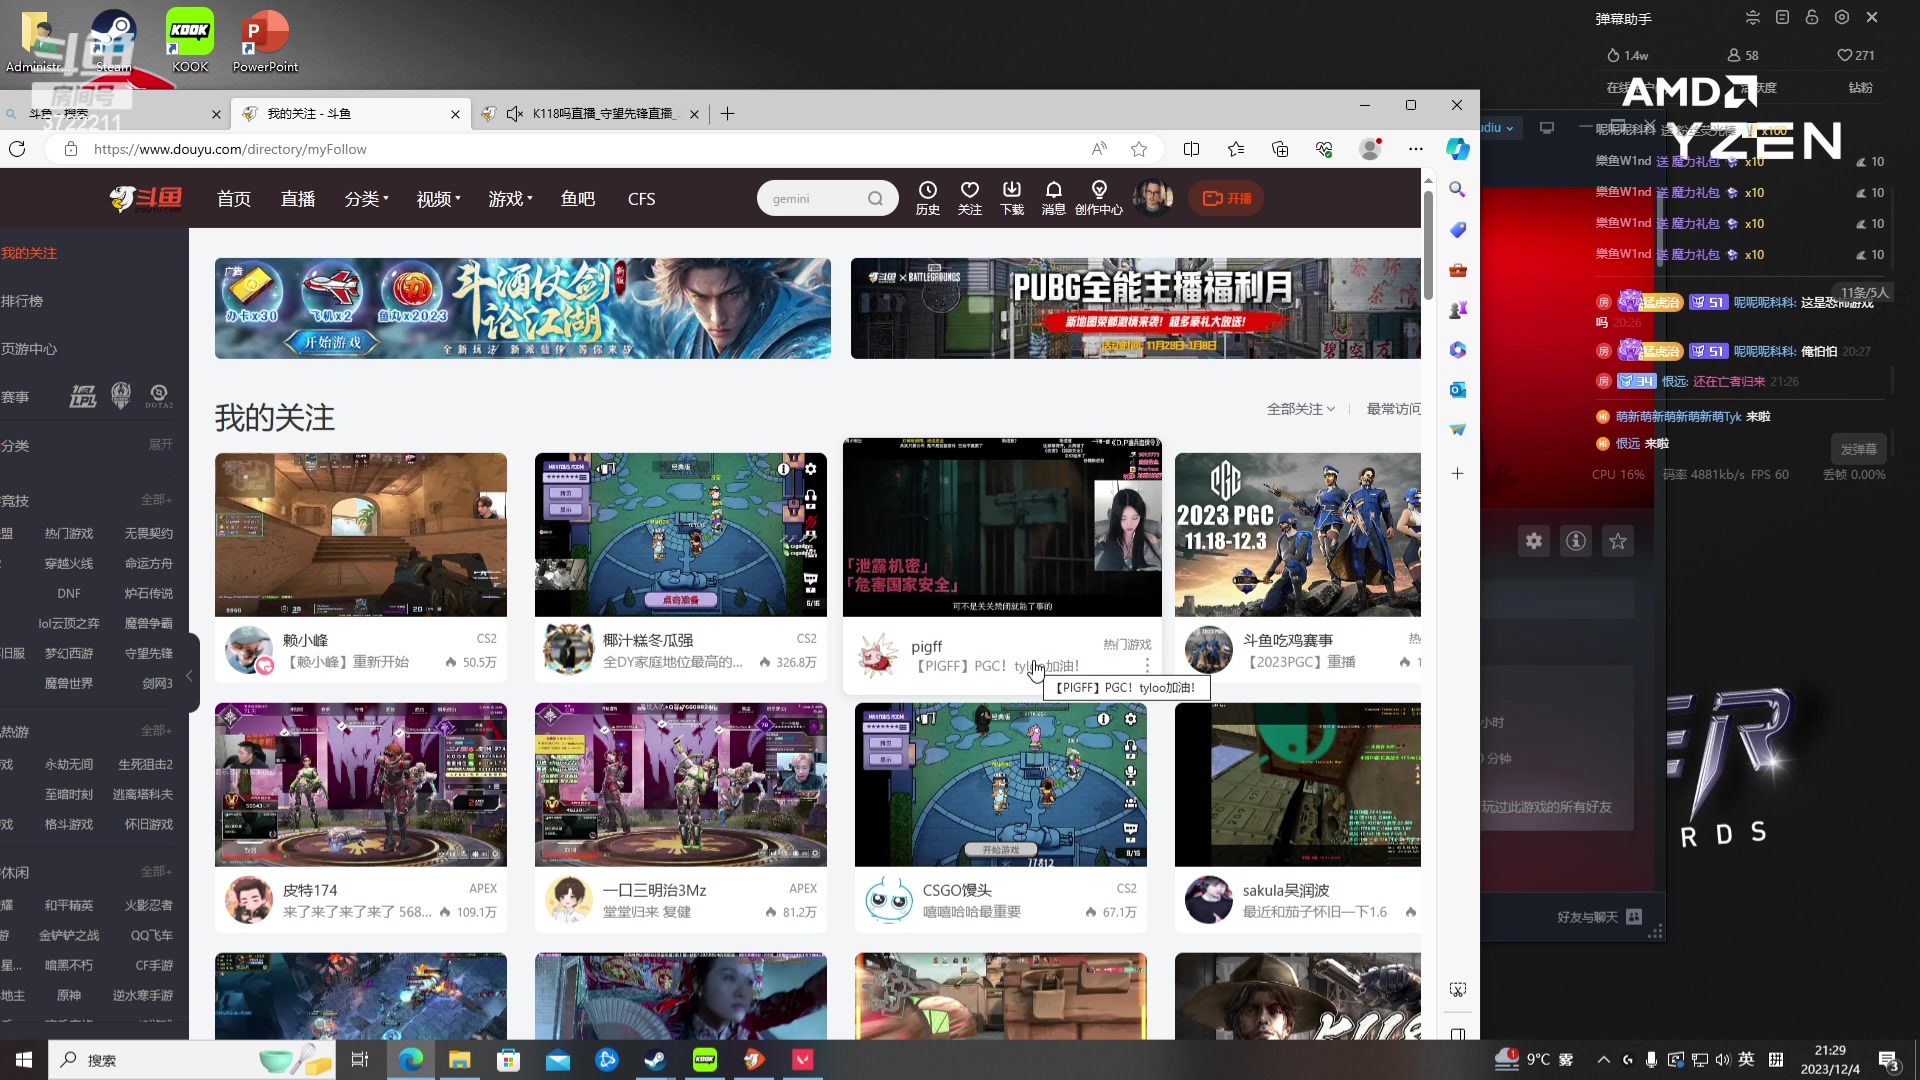1920x1080 pixels.
Task: Show all 休闲 categories via 全部+
Action: tap(156, 872)
